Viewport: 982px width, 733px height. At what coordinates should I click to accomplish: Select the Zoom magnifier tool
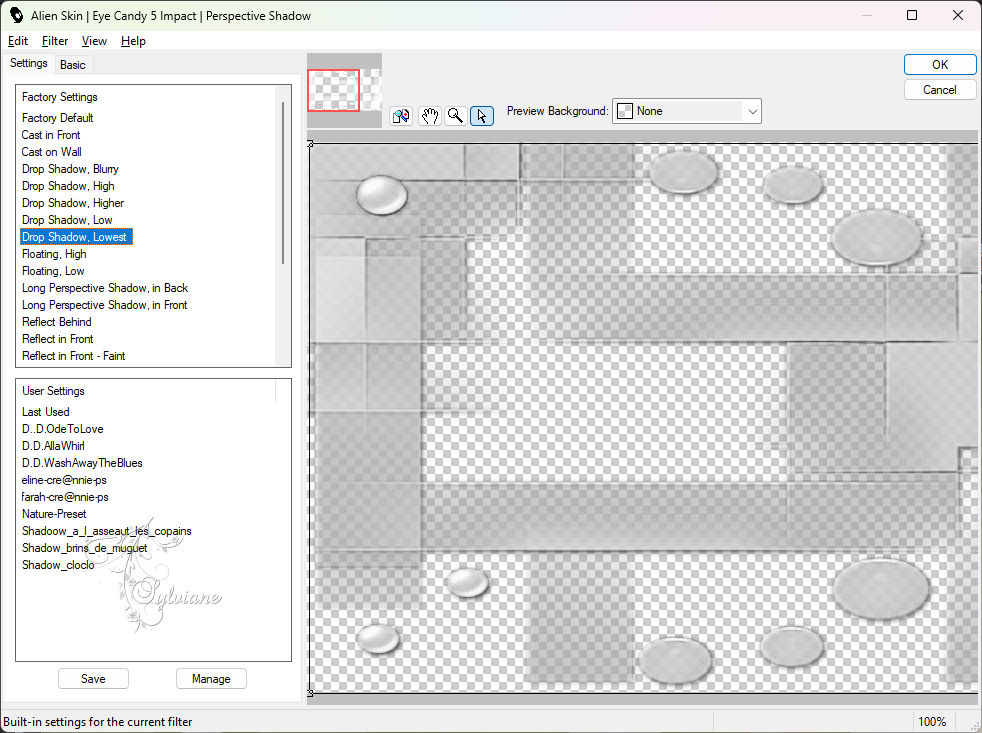click(x=456, y=116)
